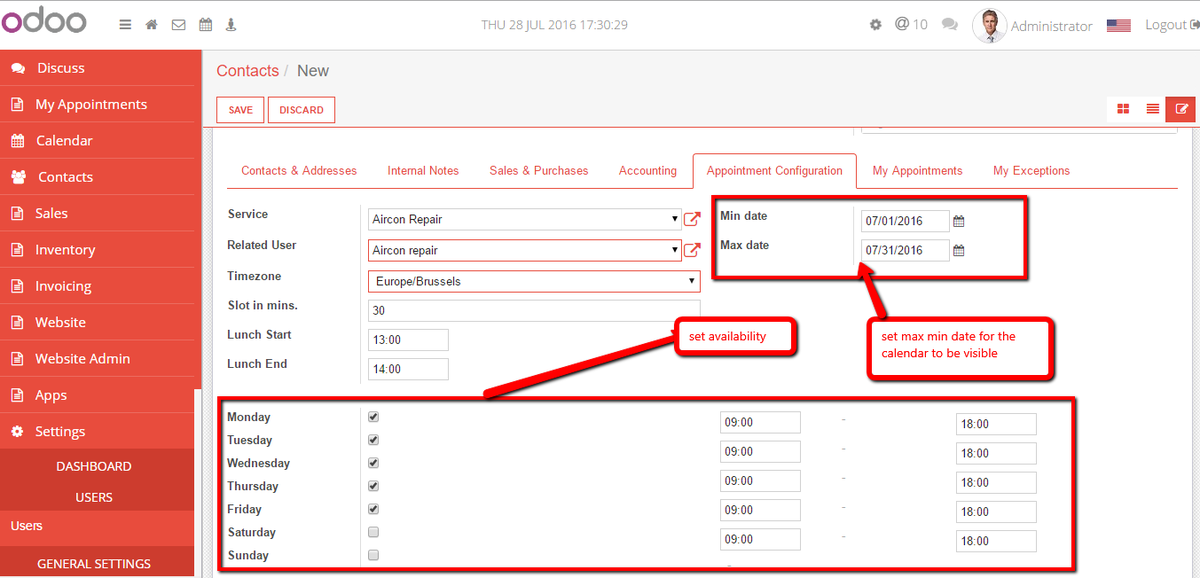Open the apps hamburger menu icon
The height and width of the screenshot is (578, 1200).
tap(125, 24)
